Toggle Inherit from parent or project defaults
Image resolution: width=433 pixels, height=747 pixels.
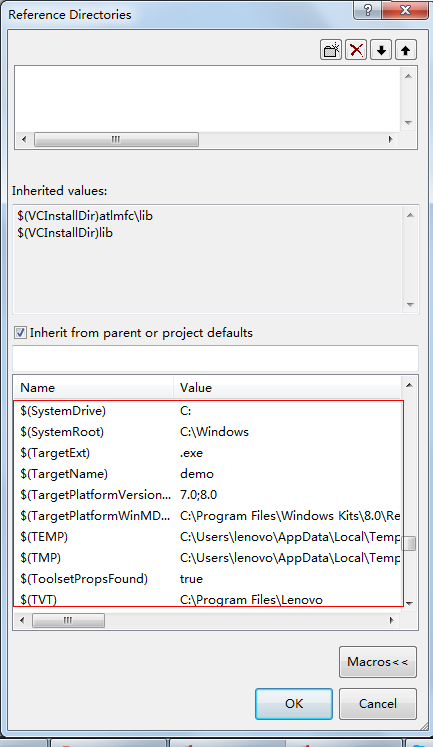click(20, 333)
